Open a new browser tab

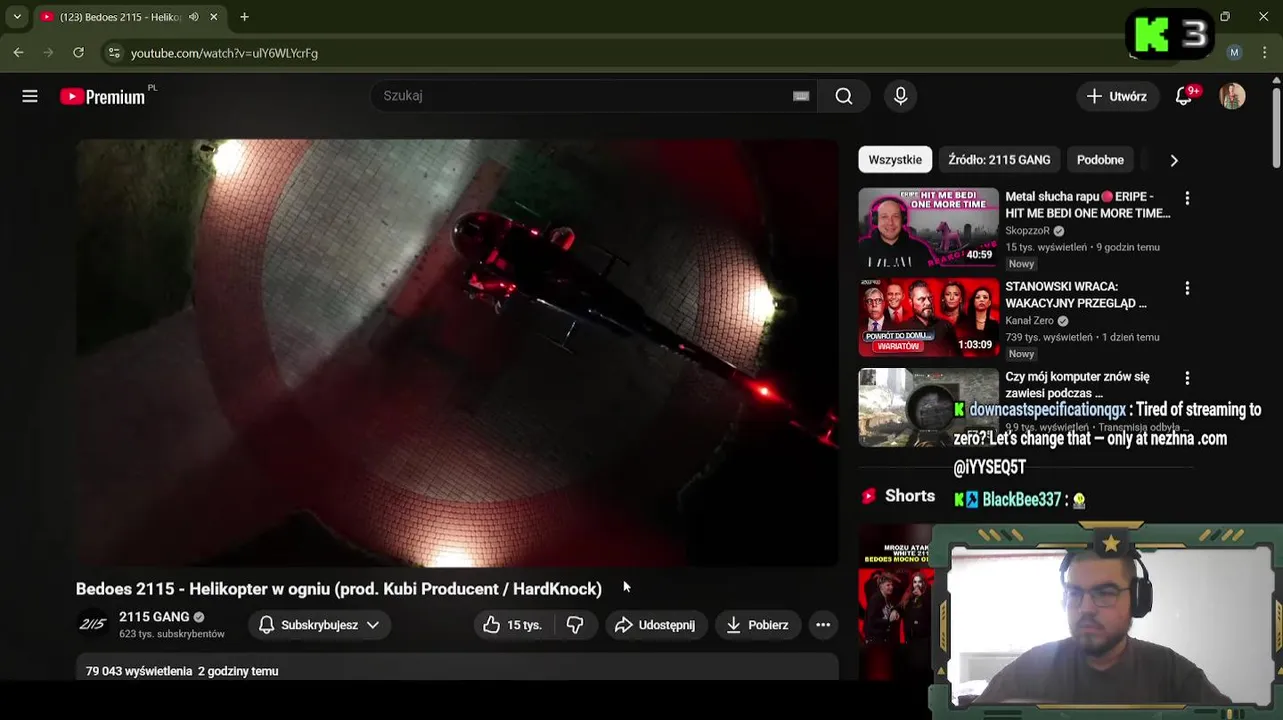[x=244, y=17]
